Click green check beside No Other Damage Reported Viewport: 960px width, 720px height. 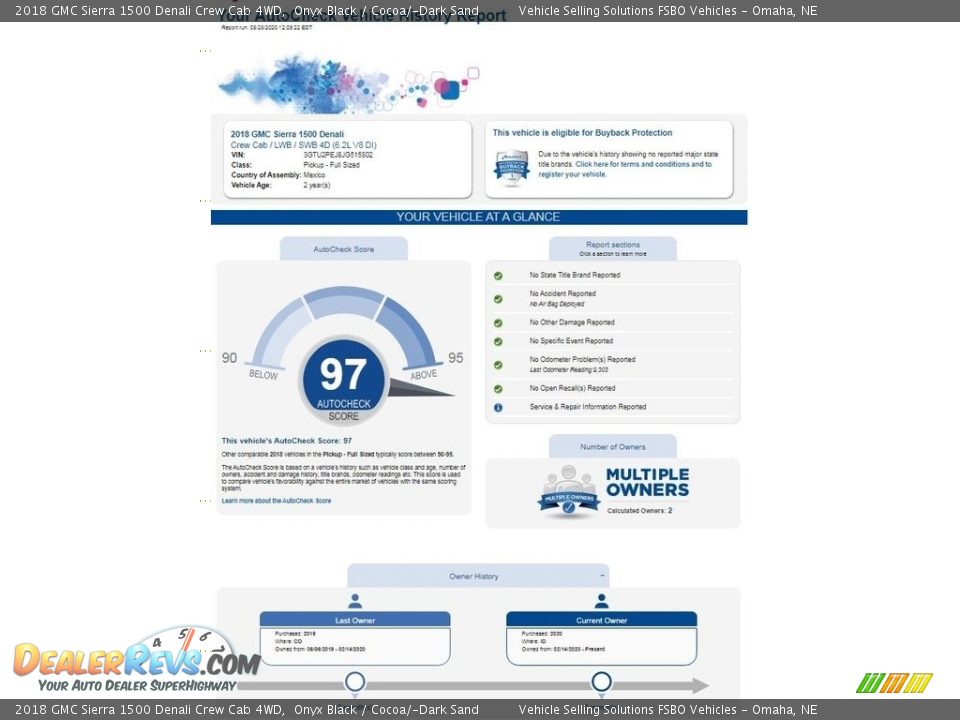coord(498,323)
